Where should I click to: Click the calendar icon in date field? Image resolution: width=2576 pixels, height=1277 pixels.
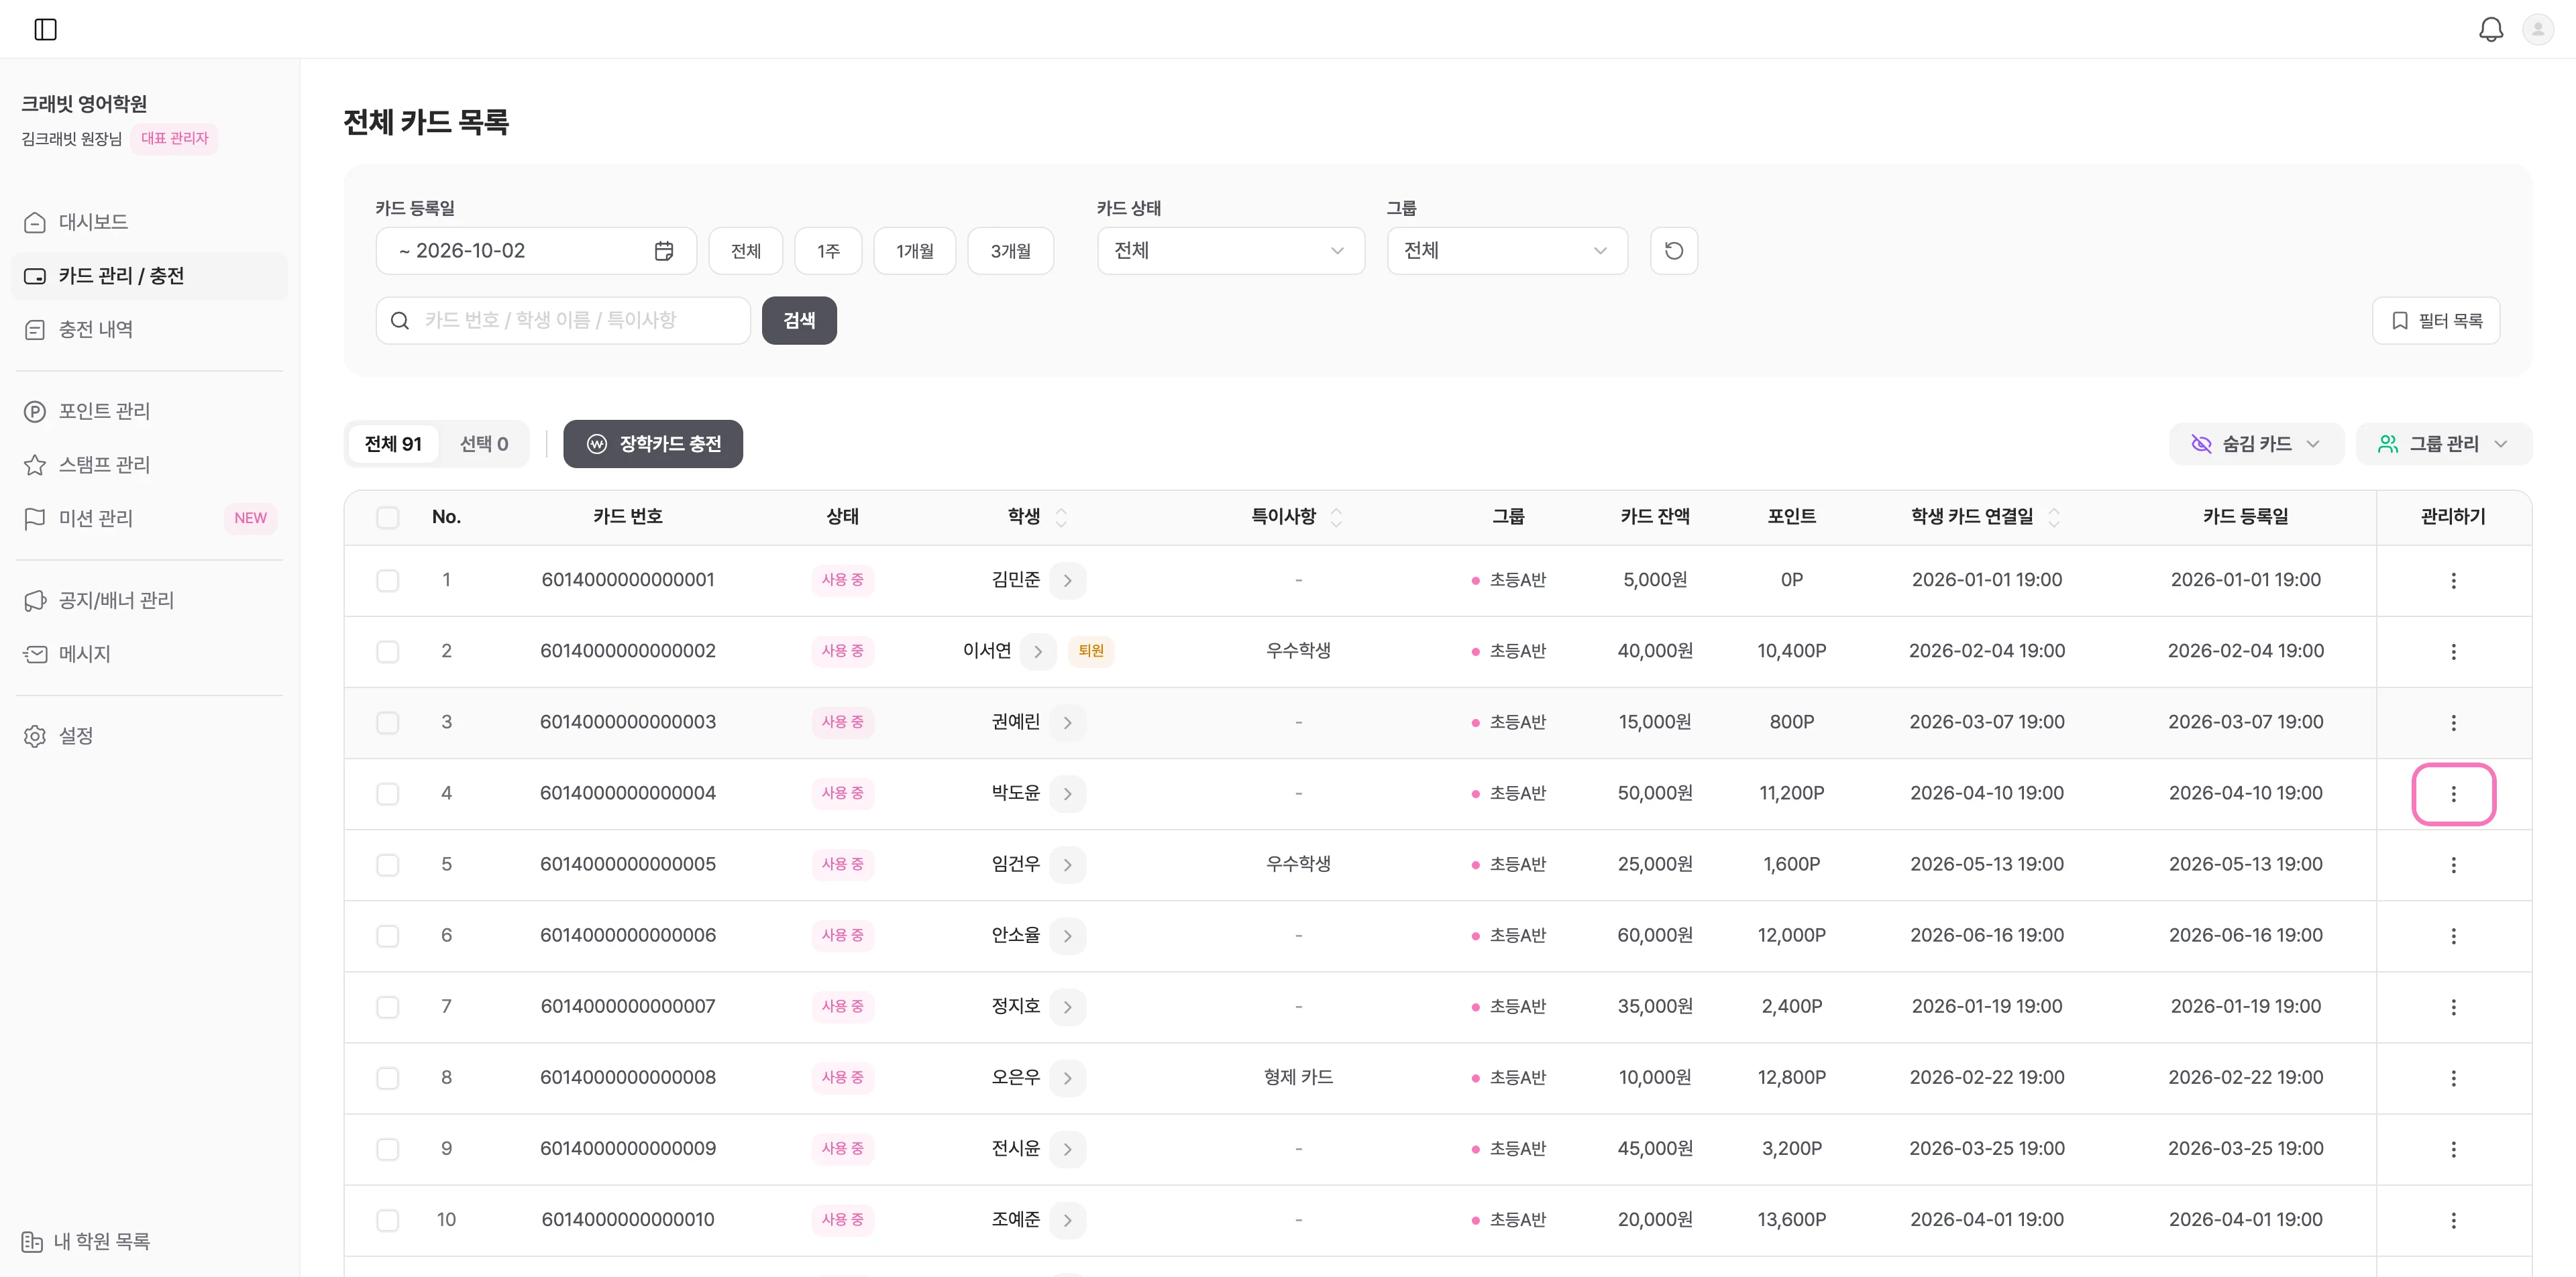click(664, 251)
